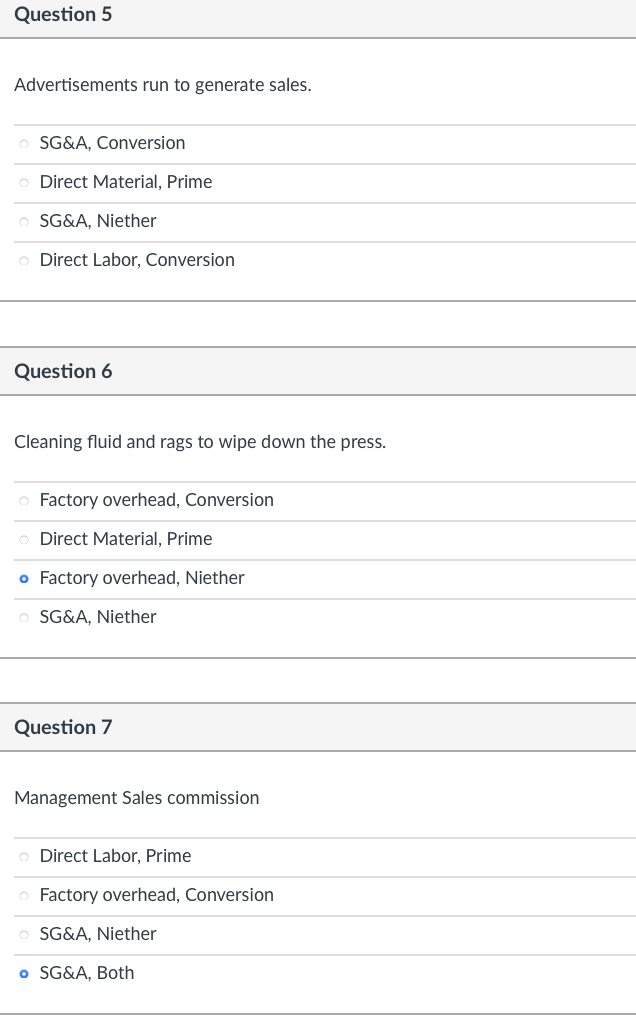Choose 'Direct Material, Prime' under Question 5
Image resolution: width=636 pixels, height=1018 pixels.
(24, 182)
